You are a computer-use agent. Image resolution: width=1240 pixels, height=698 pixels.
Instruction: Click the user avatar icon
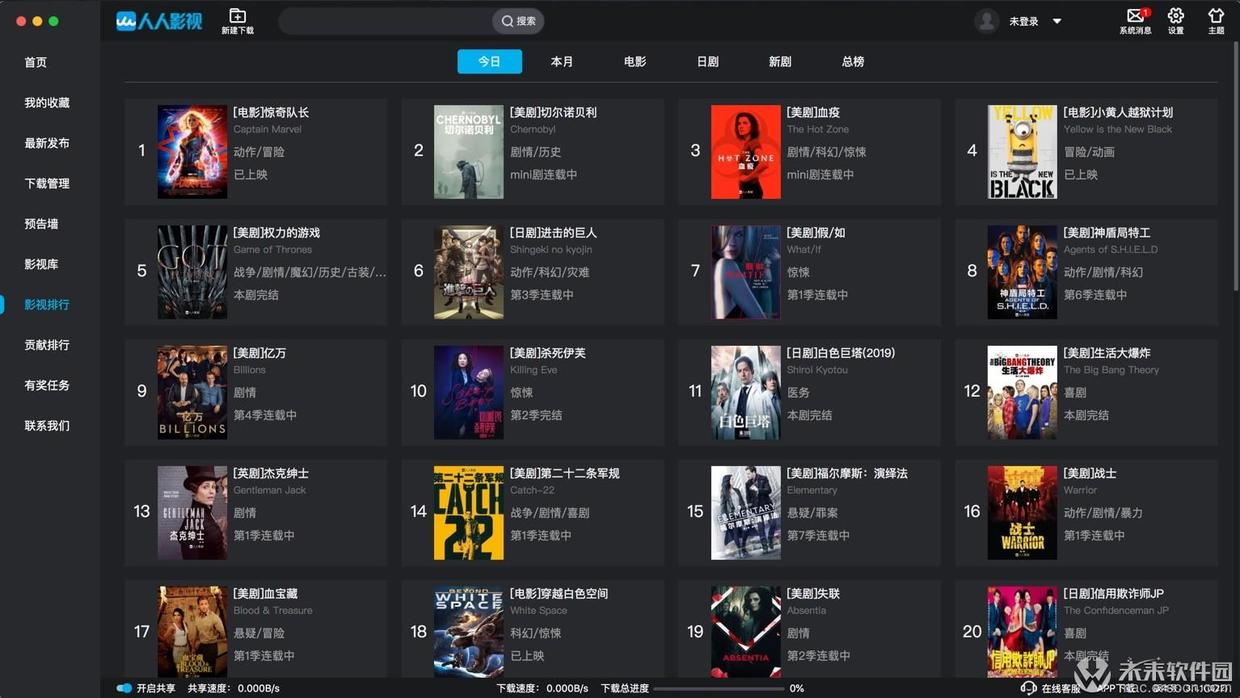987,21
